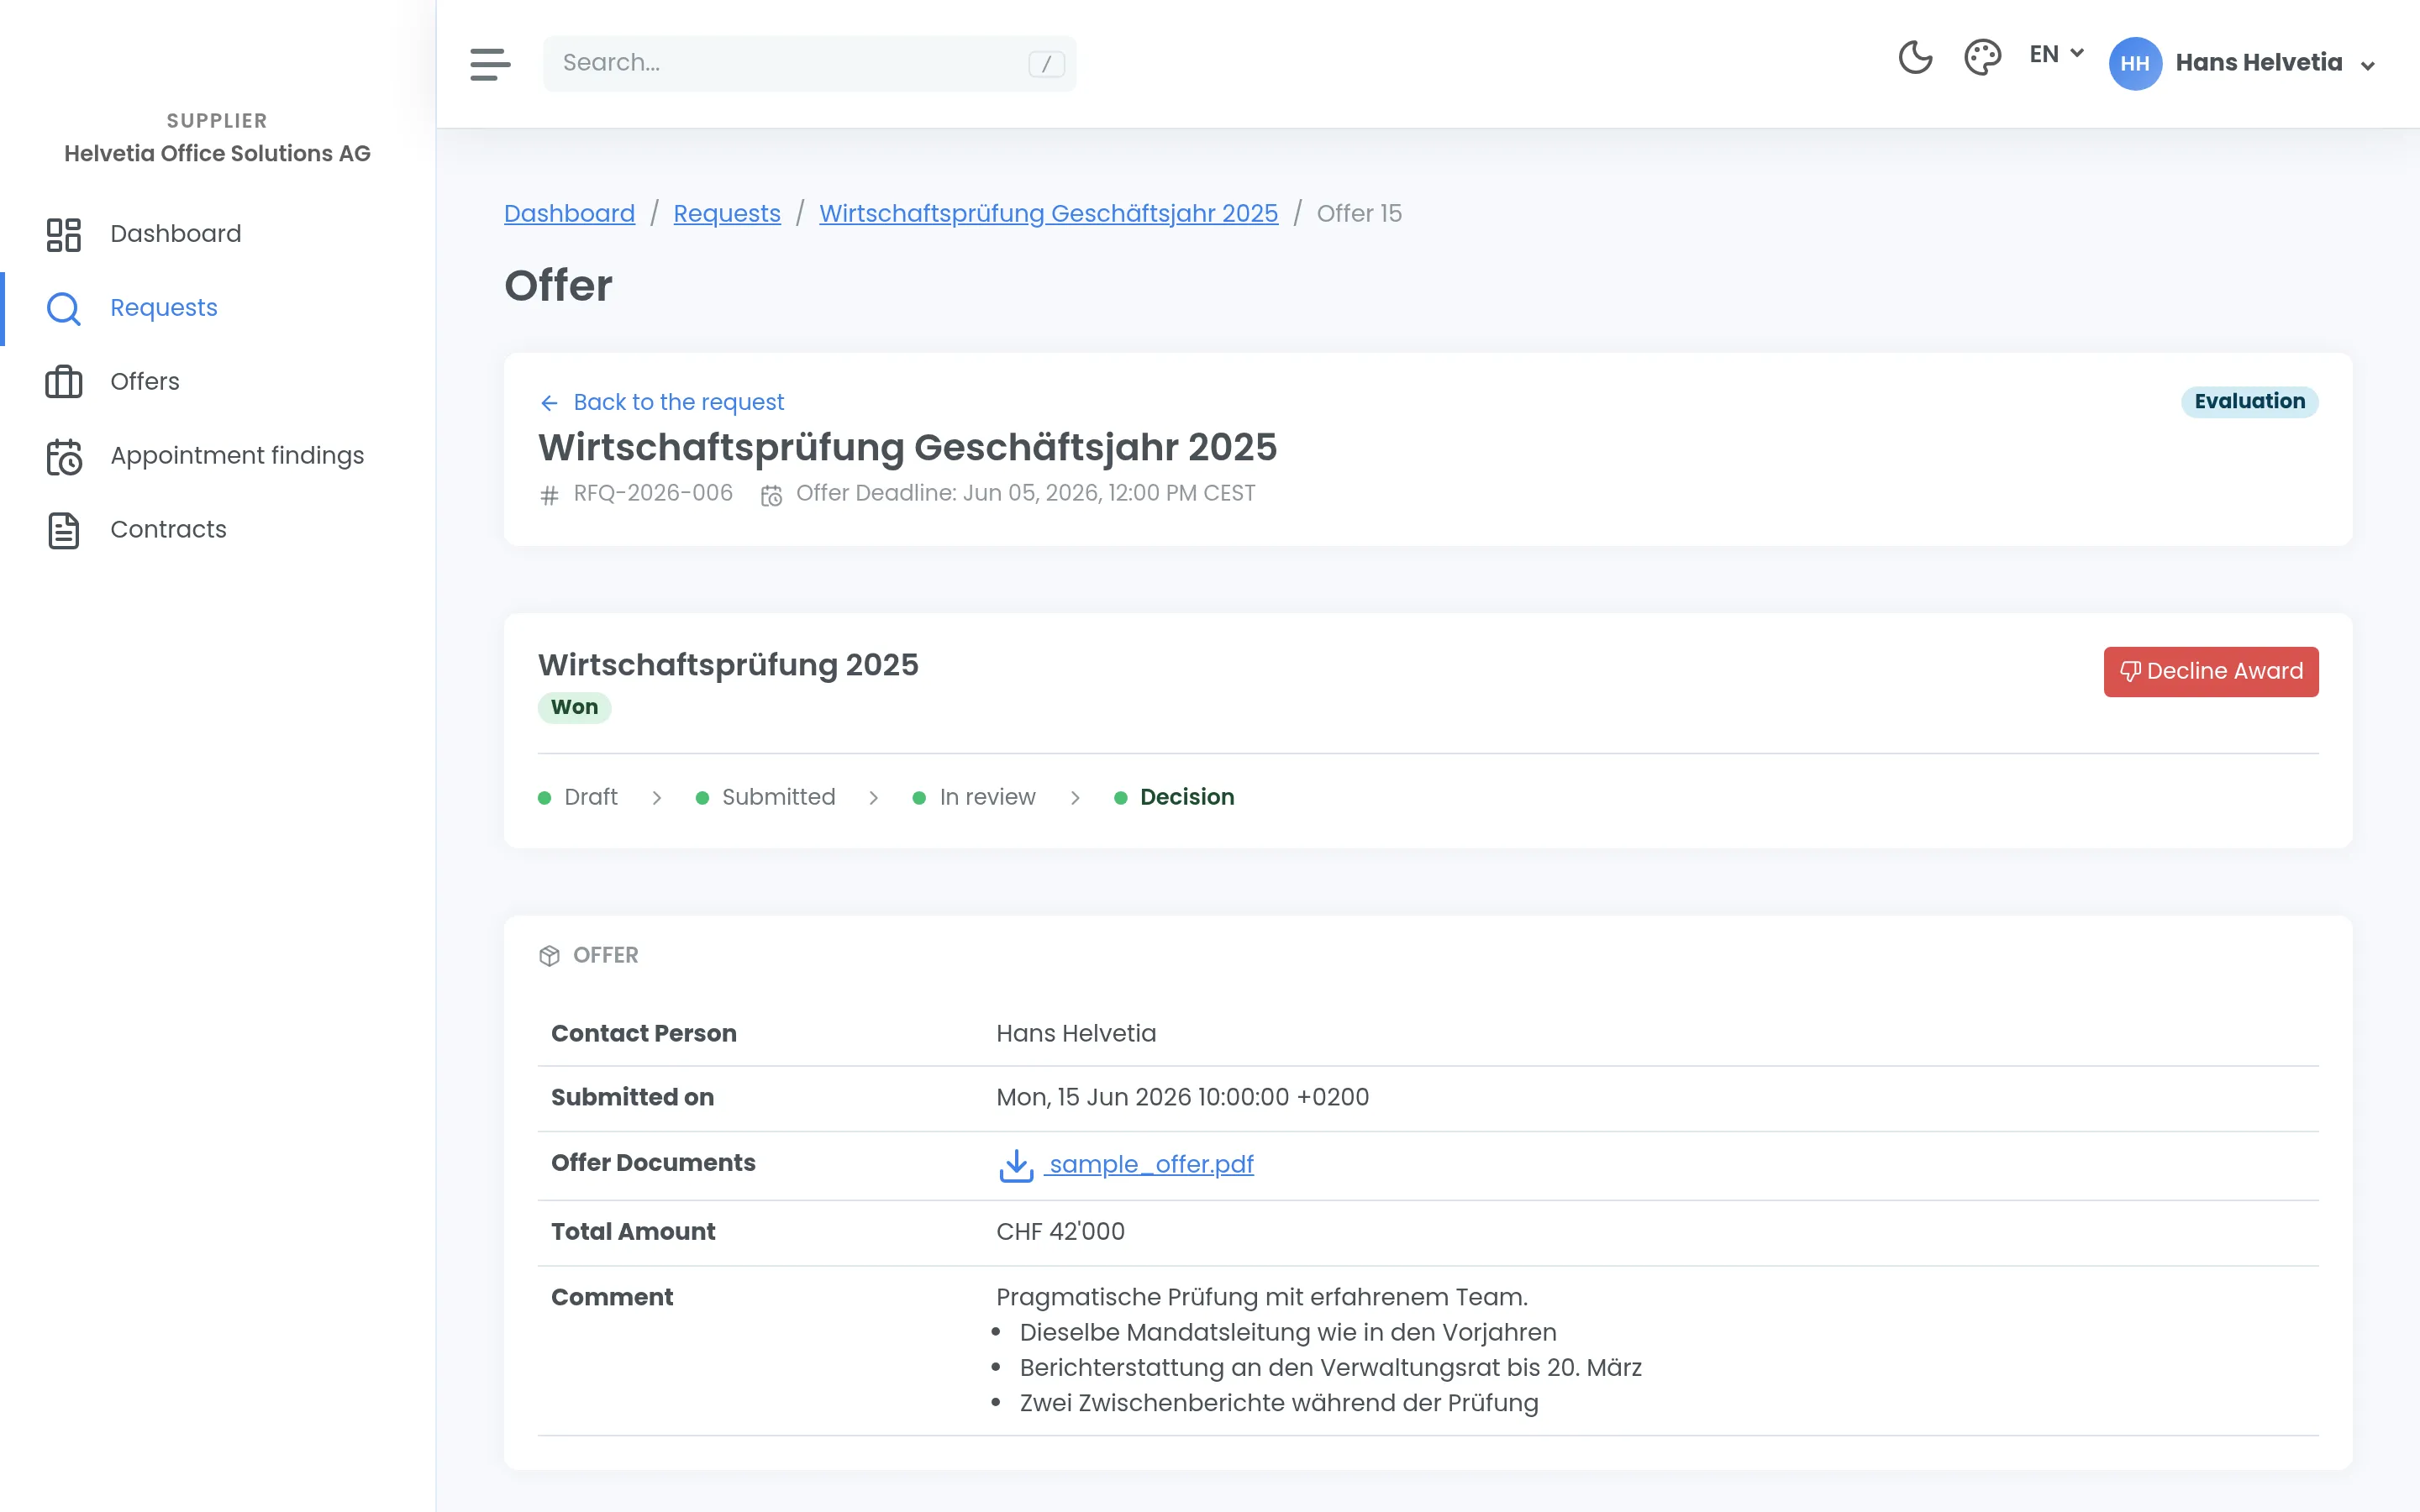
Task: Click the Offers briefcase icon
Action: click(x=64, y=382)
